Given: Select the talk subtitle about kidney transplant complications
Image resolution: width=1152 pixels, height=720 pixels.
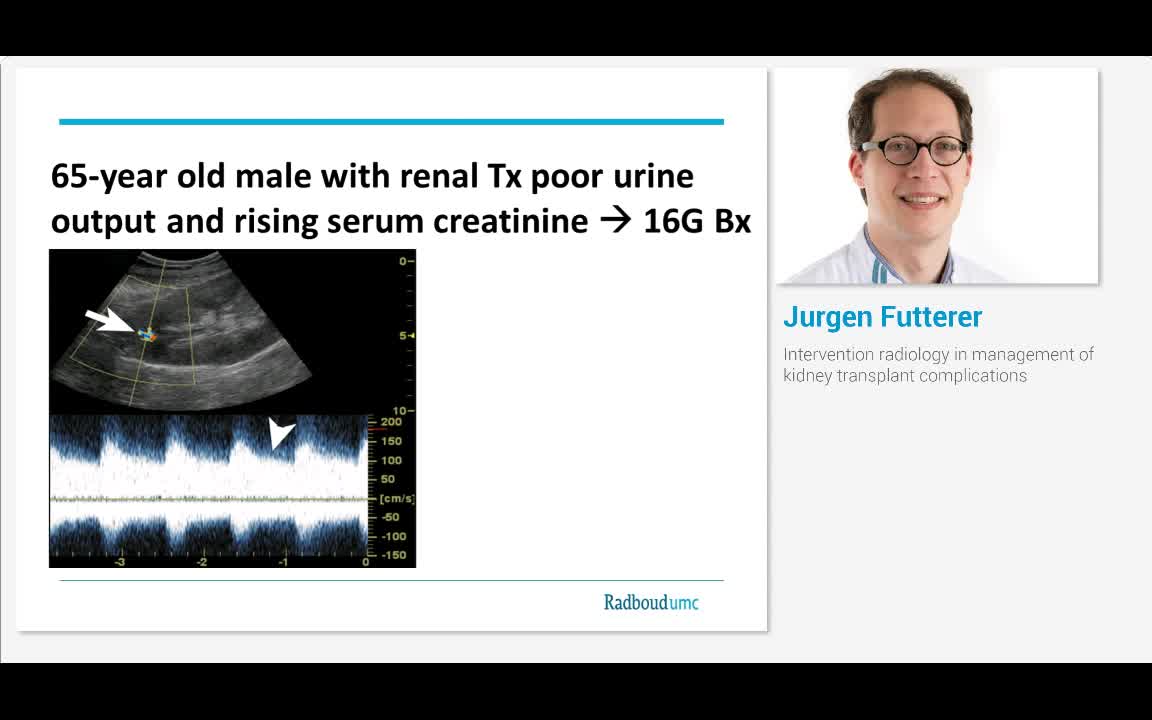Looking at the screenshot, I should pos(938,365).
